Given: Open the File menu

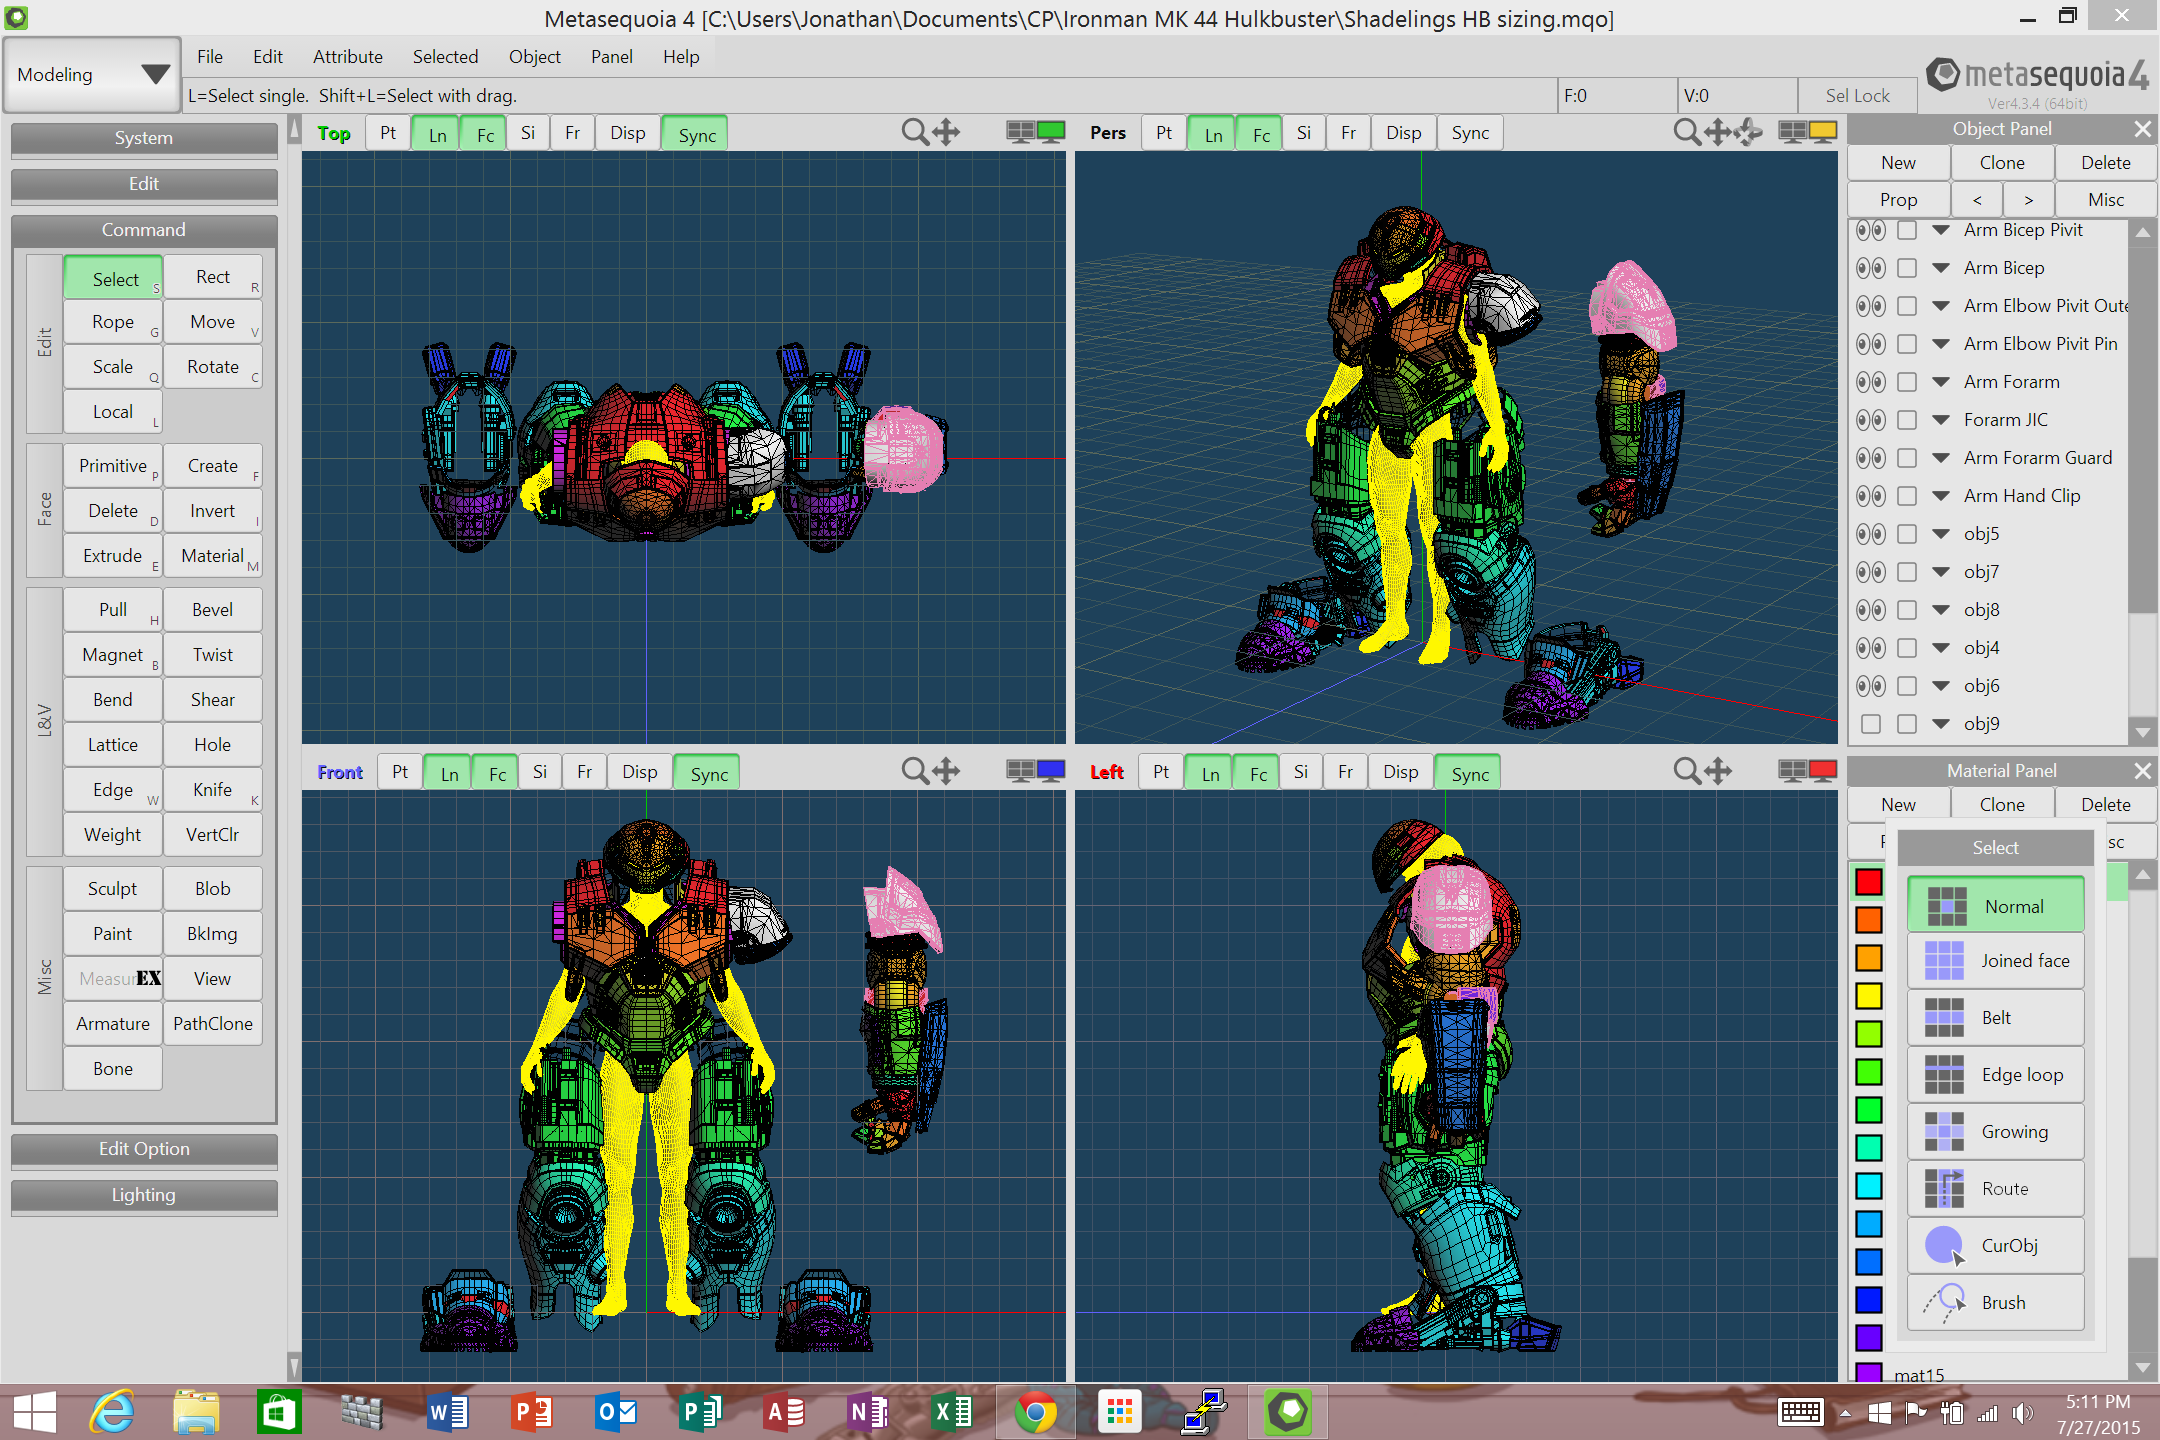Looking at the screenshot, I should click(210, 57).
